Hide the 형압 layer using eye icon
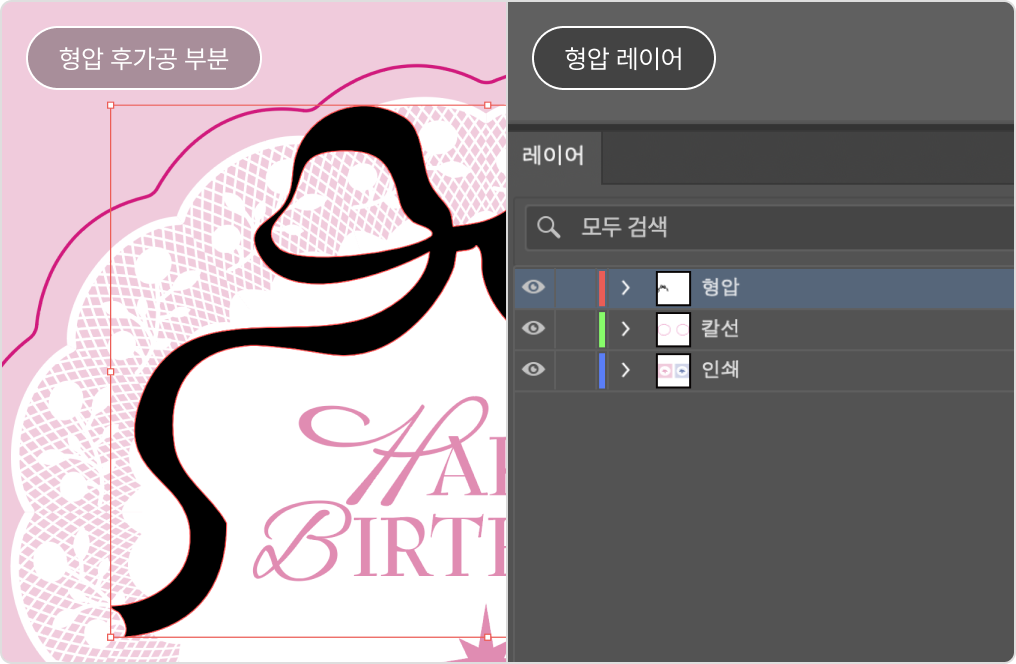This screenshot has width=1016, height=664. point(535,288)
